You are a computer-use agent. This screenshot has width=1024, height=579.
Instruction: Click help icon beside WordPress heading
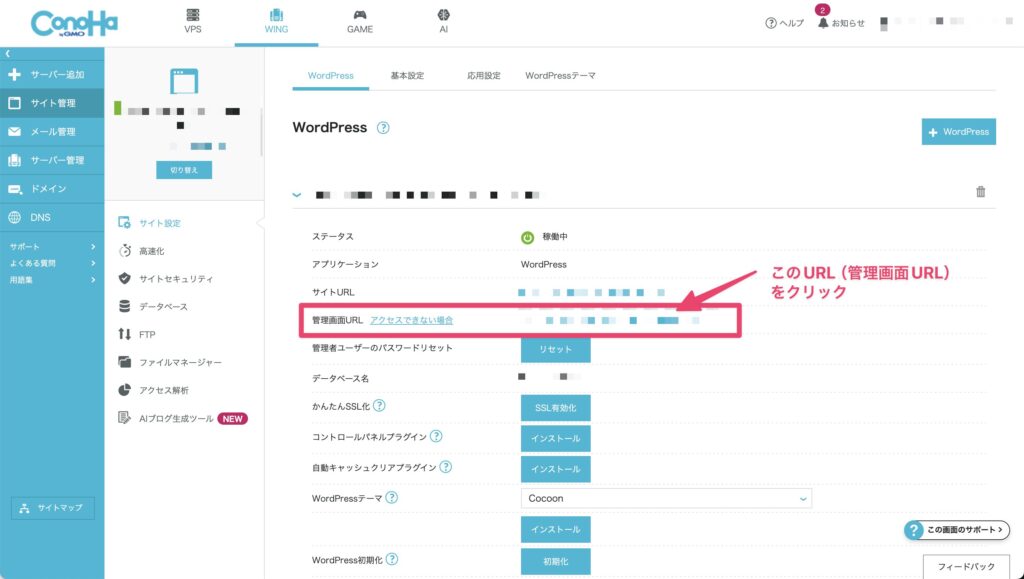383,128
